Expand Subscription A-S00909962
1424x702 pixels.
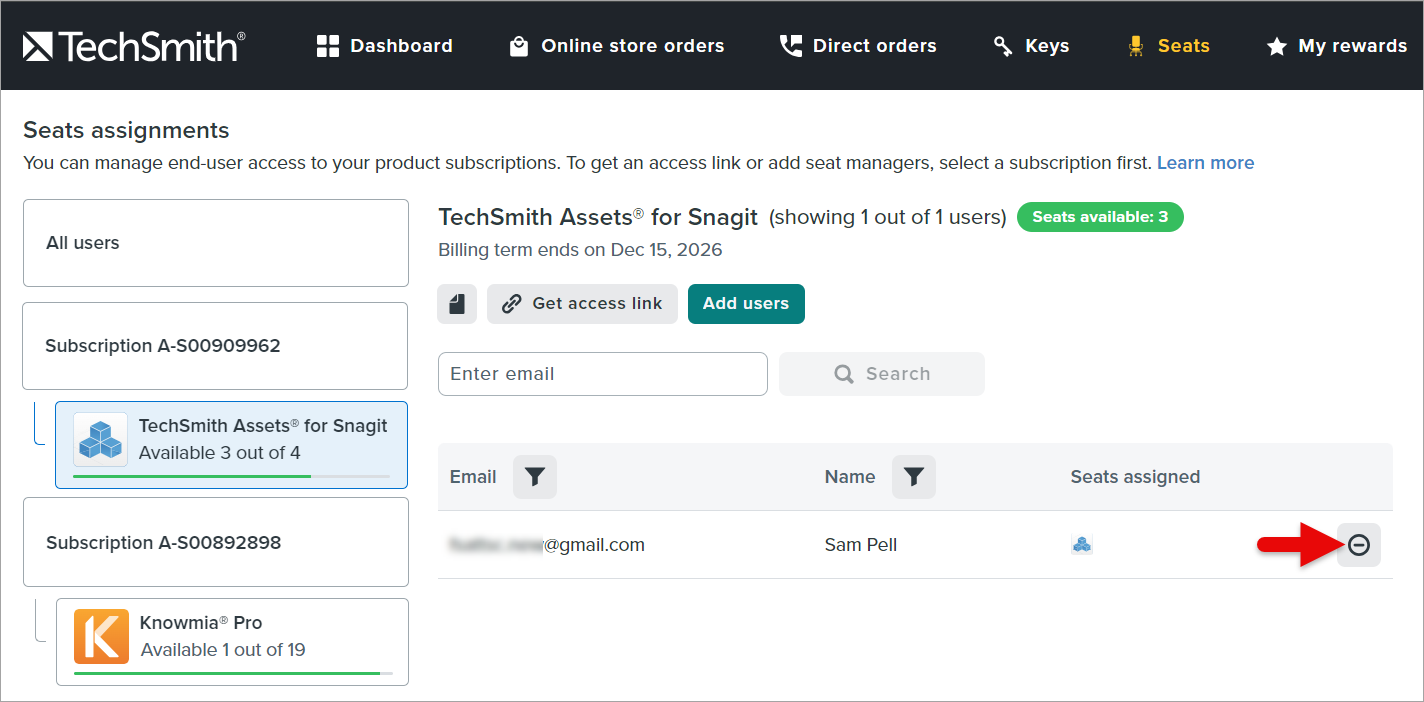click(x=215, y=346)
